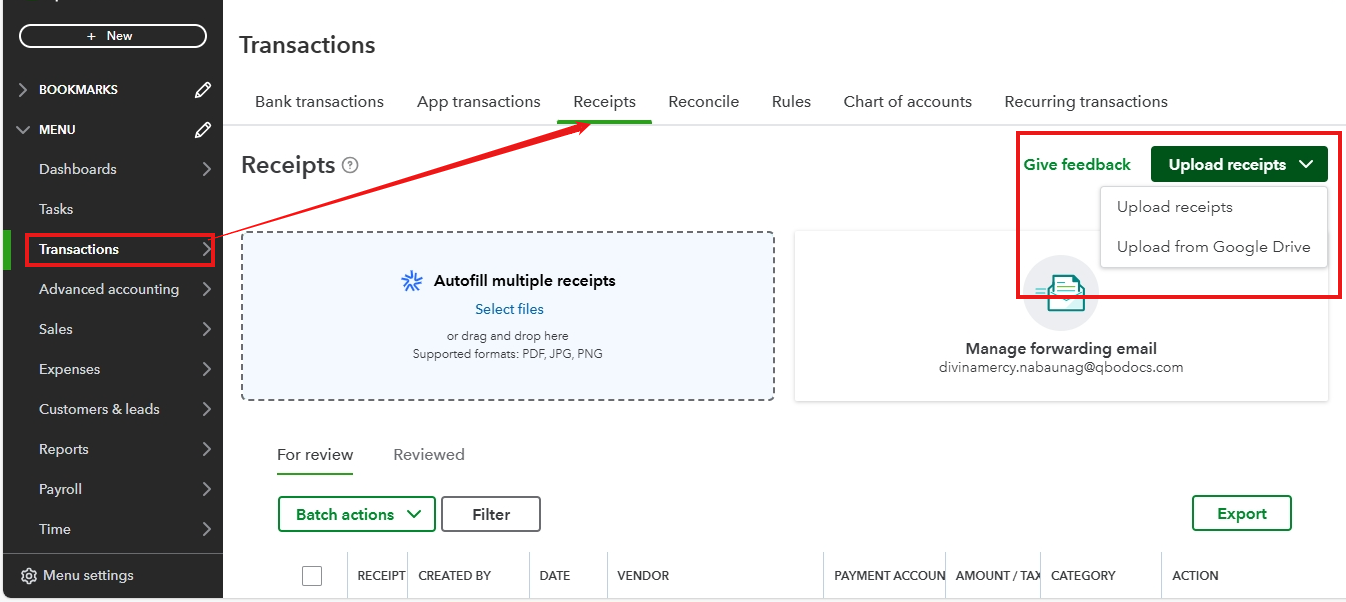Export the receipts list
1346x602 pixels.
[x=1241, y=513]
